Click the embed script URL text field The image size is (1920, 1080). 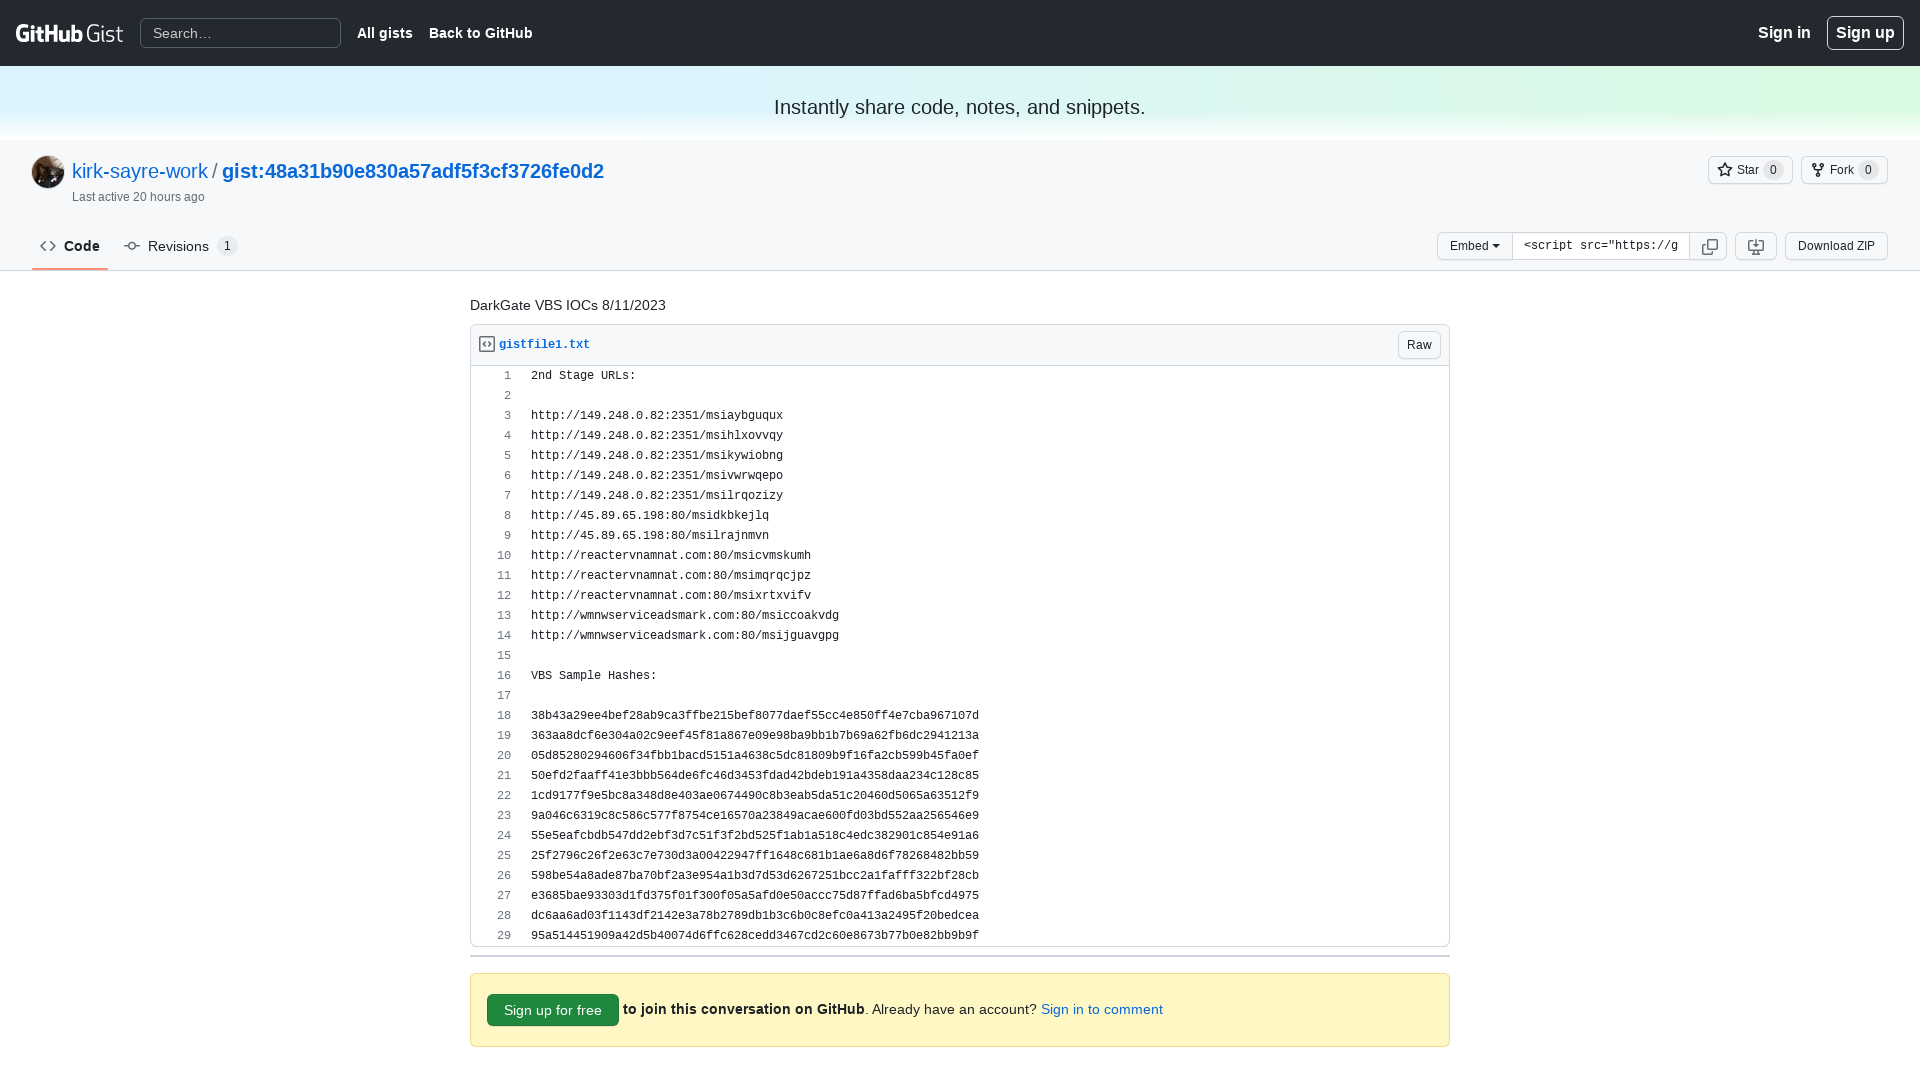tap(1601, 246)
